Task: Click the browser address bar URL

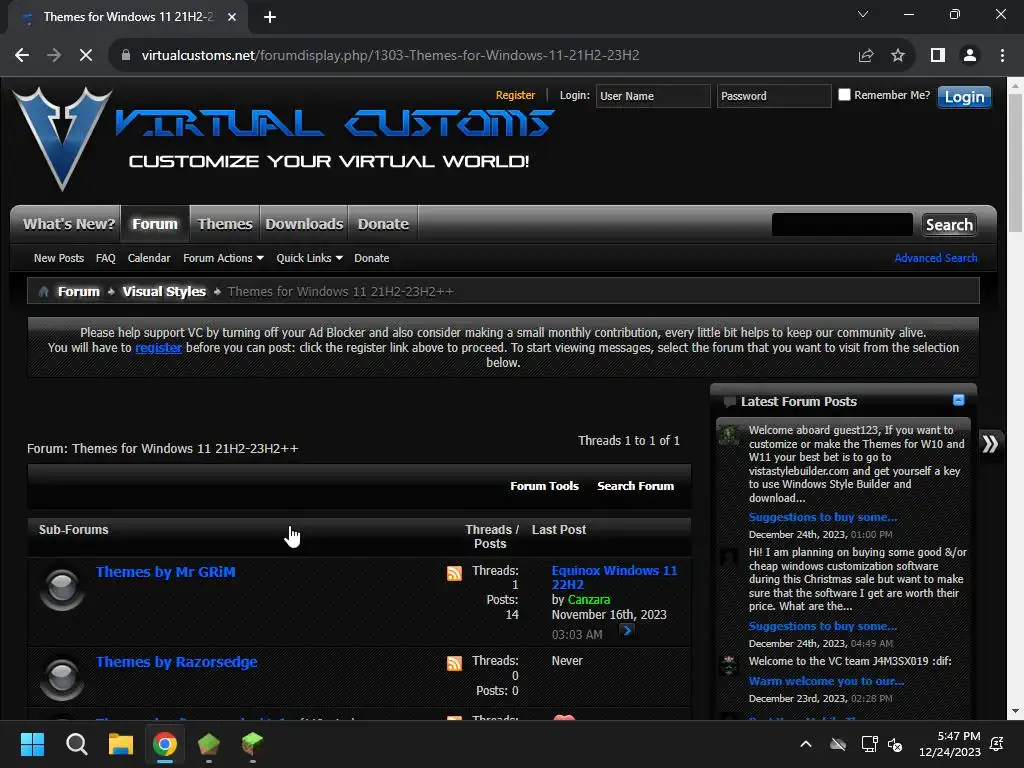Action: click(x=391, y=56)
